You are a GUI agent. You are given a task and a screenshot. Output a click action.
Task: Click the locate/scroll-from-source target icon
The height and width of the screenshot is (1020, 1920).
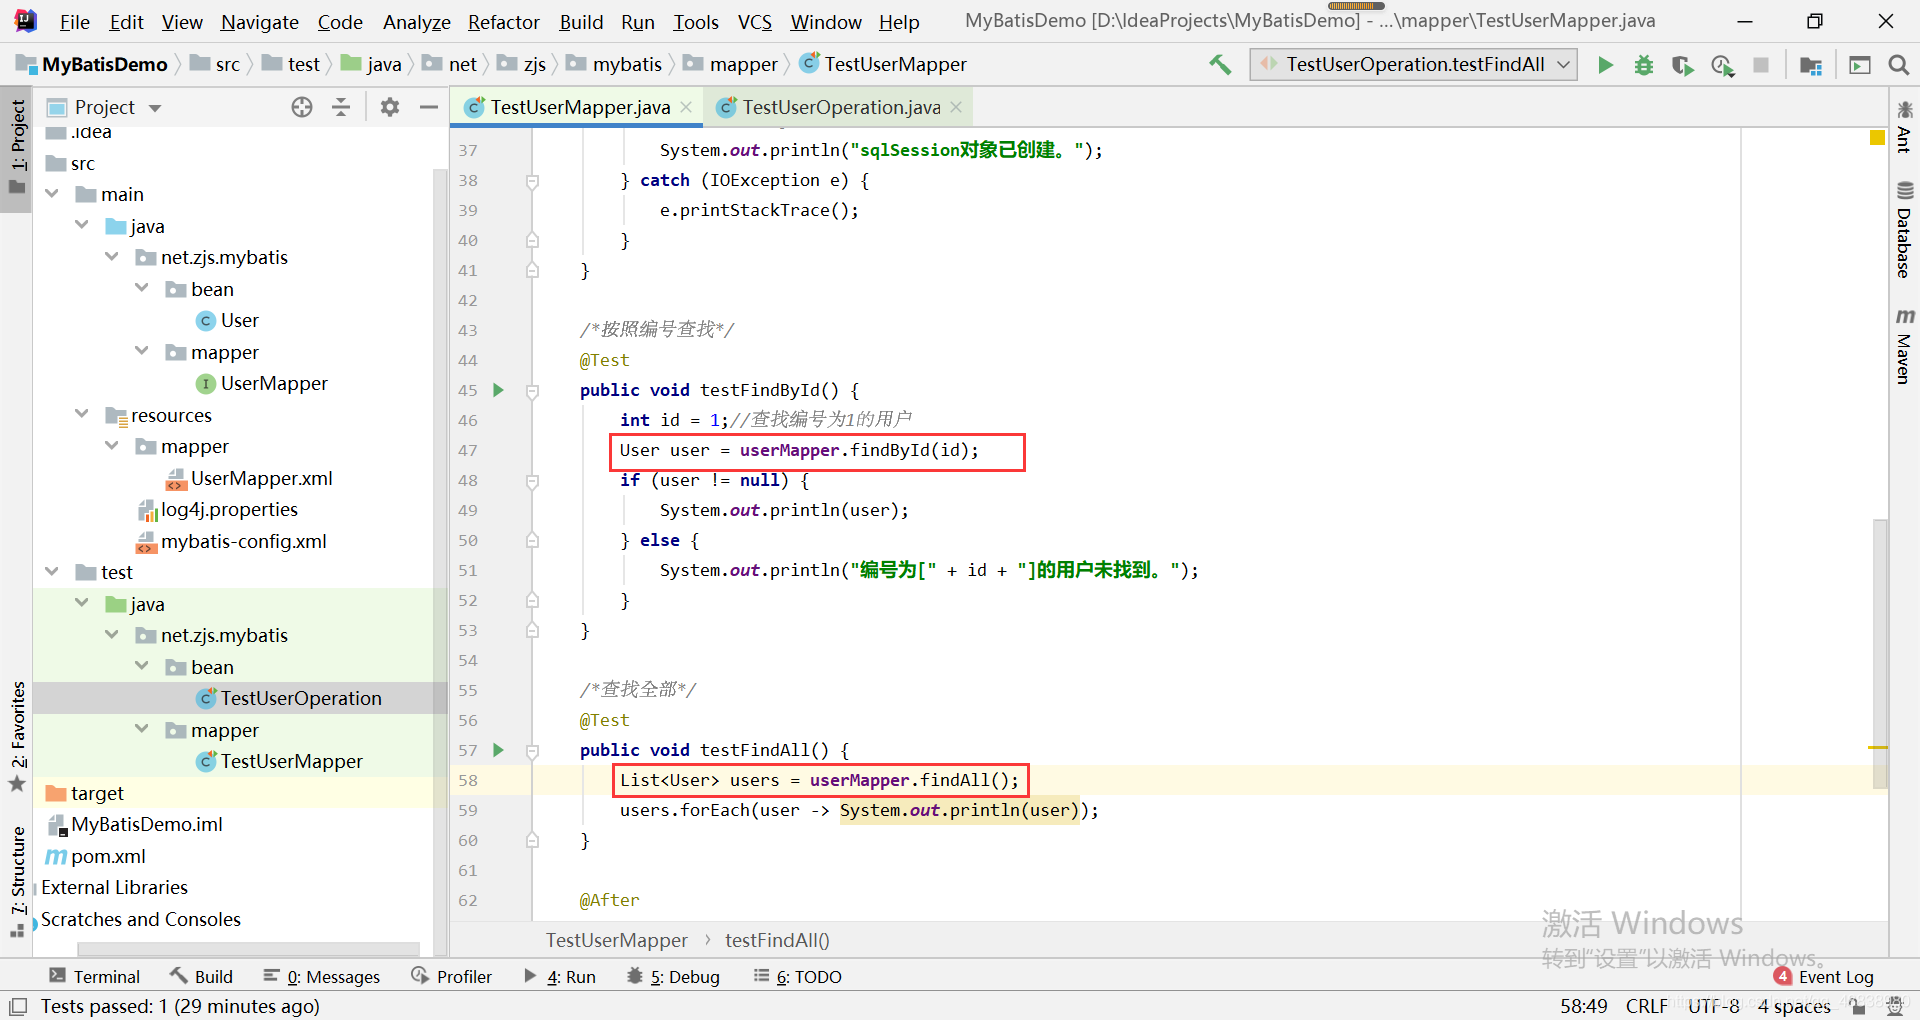pyautogui.click(x=302, y=107)
